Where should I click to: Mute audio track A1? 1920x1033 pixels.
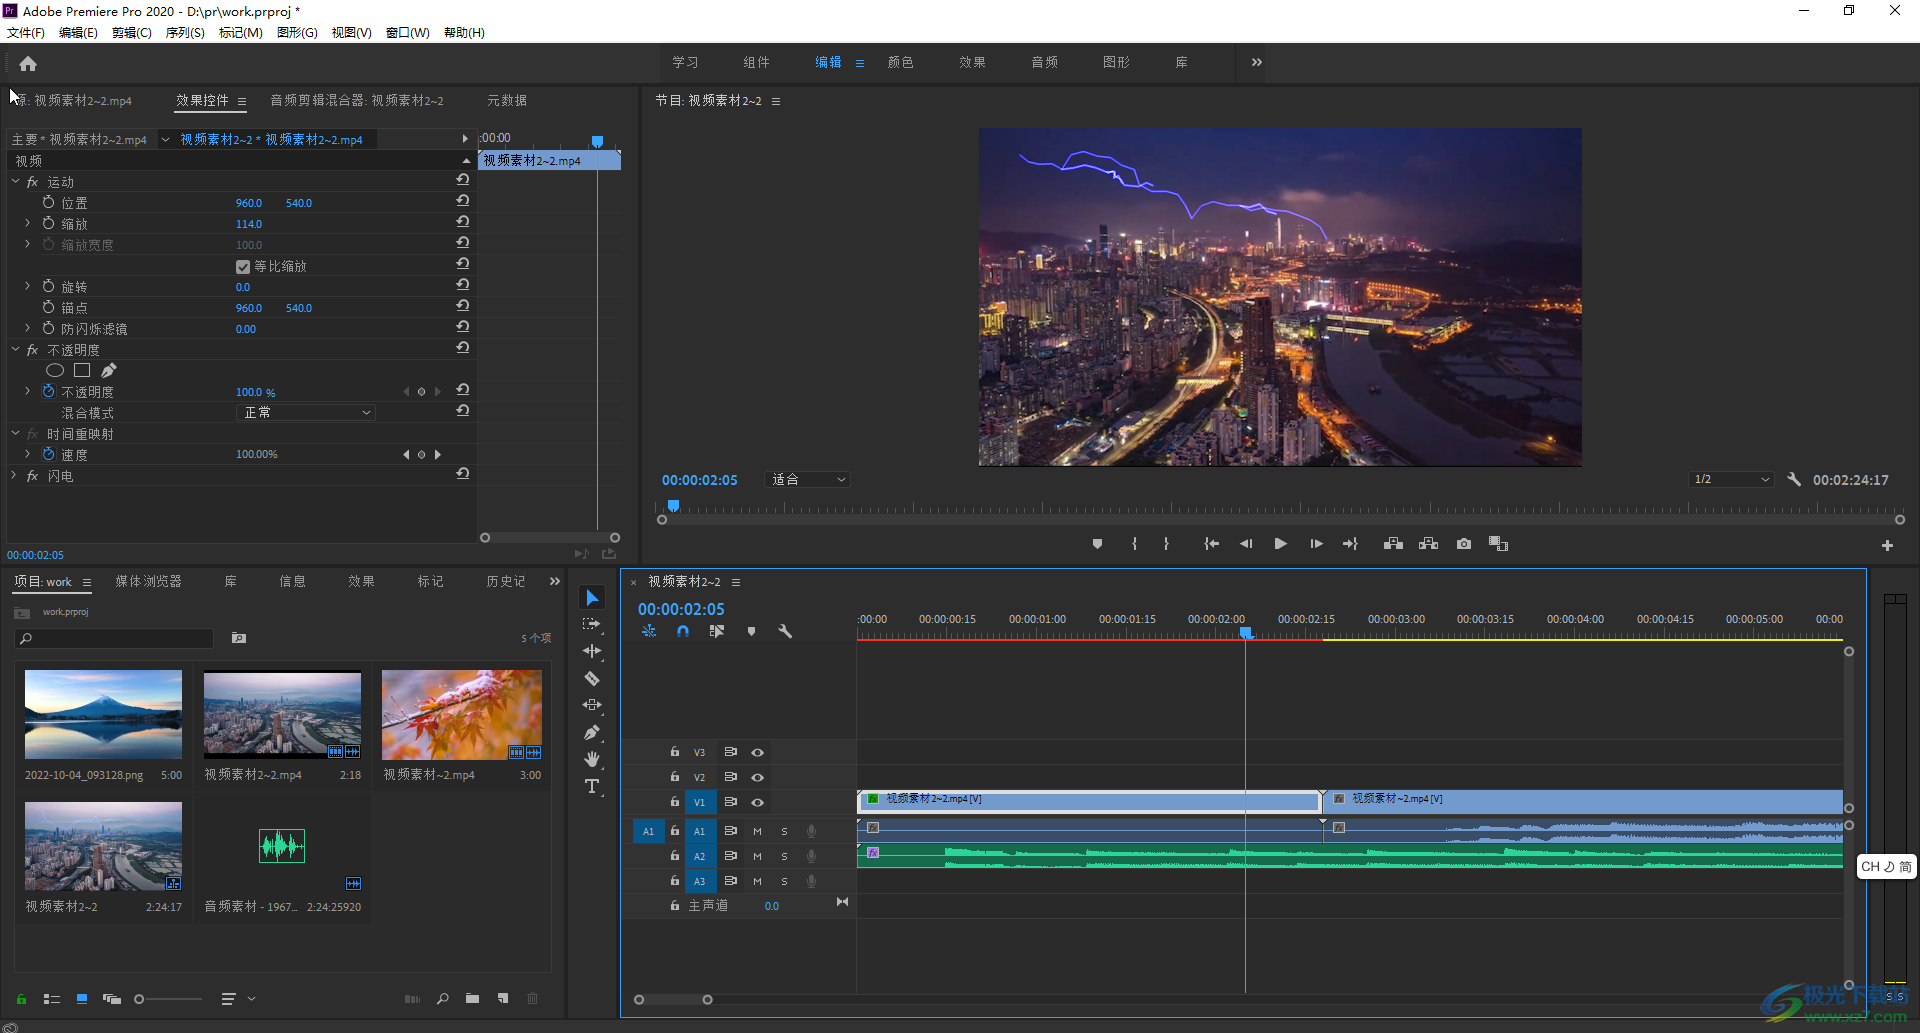[x=757, y=831]
